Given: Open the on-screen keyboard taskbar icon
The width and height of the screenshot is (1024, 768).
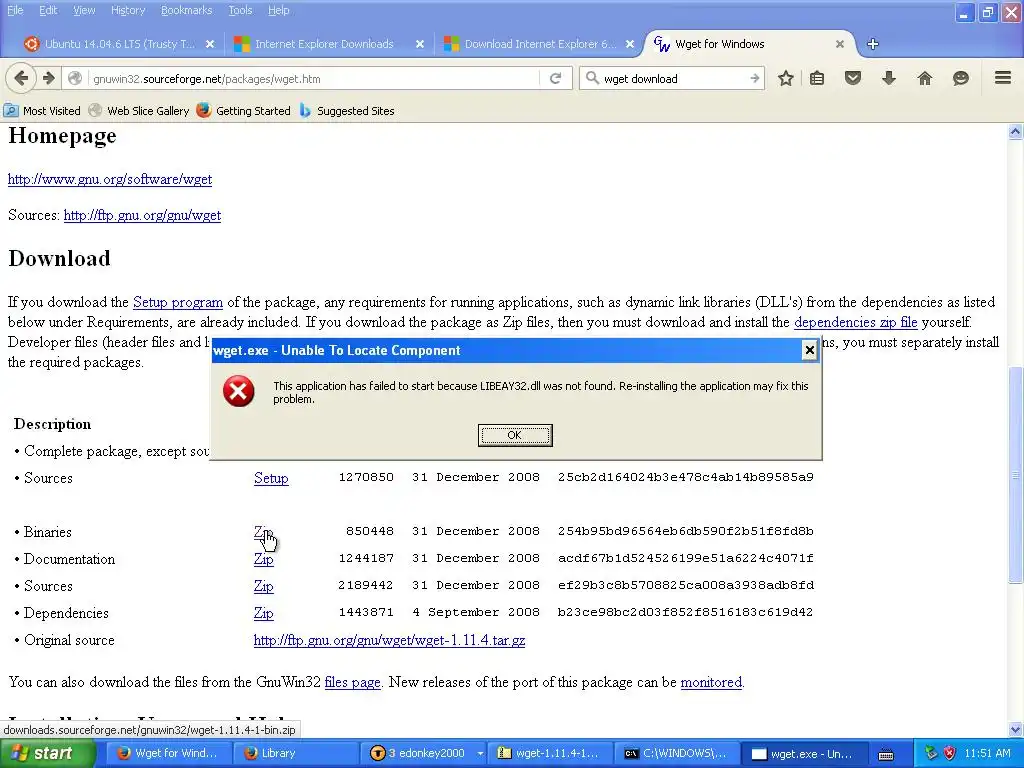Looking at the screenshot, I should [886, 754].
